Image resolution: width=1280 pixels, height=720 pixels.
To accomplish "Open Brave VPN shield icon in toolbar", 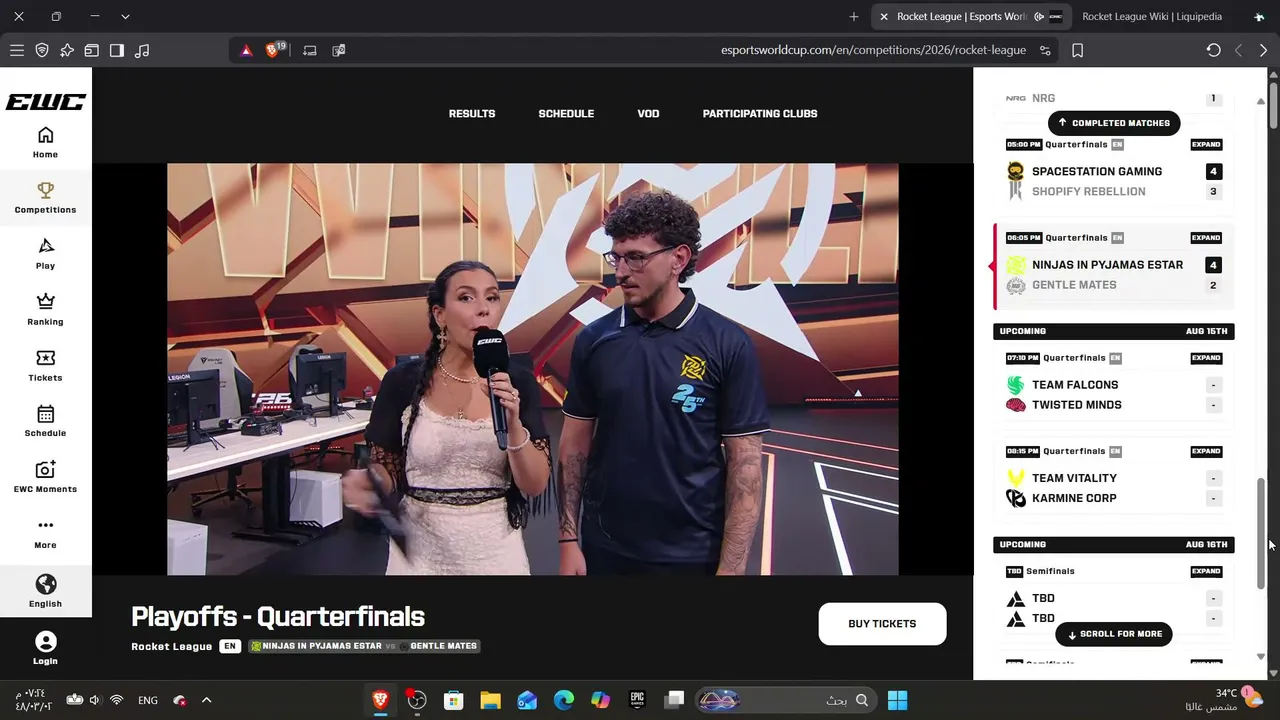I will point(42,50).
